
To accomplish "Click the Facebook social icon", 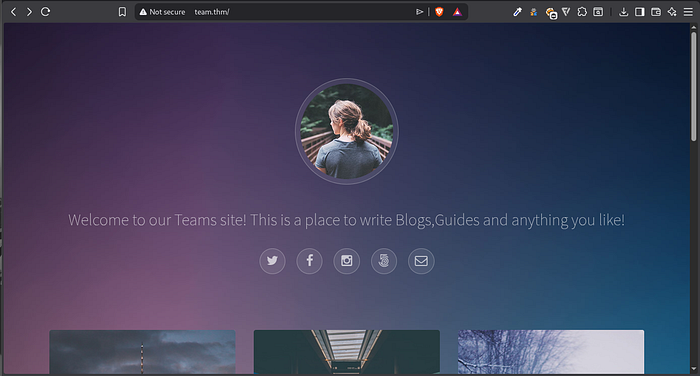I will click(309, 261).
